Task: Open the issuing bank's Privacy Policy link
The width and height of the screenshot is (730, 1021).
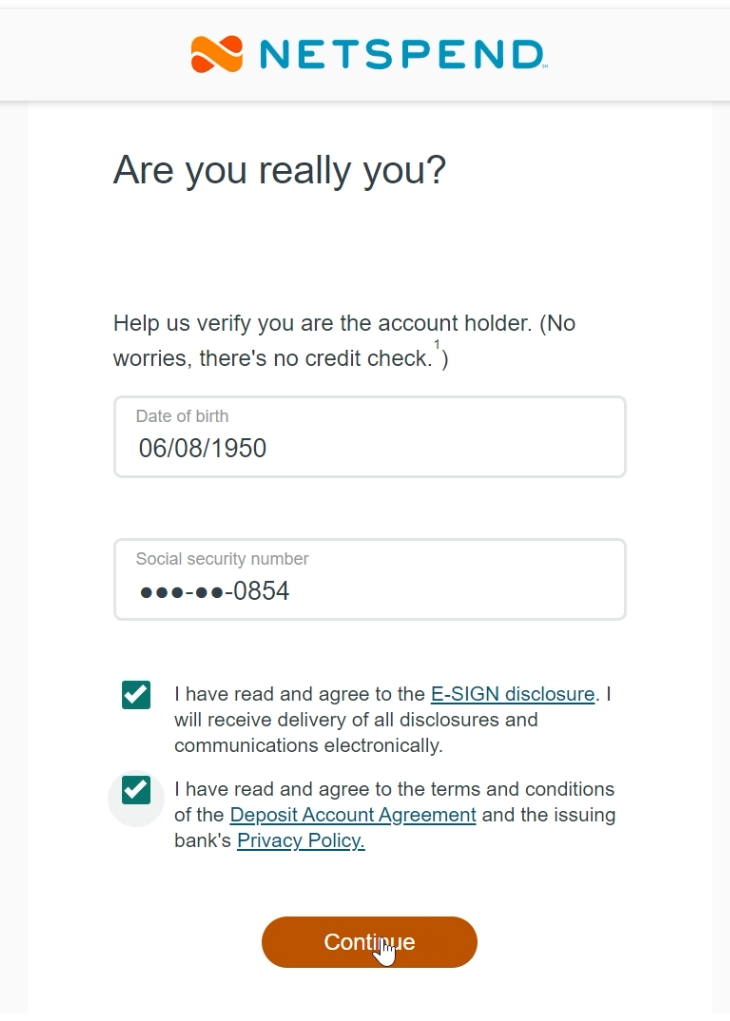Action: pos(300,841)
